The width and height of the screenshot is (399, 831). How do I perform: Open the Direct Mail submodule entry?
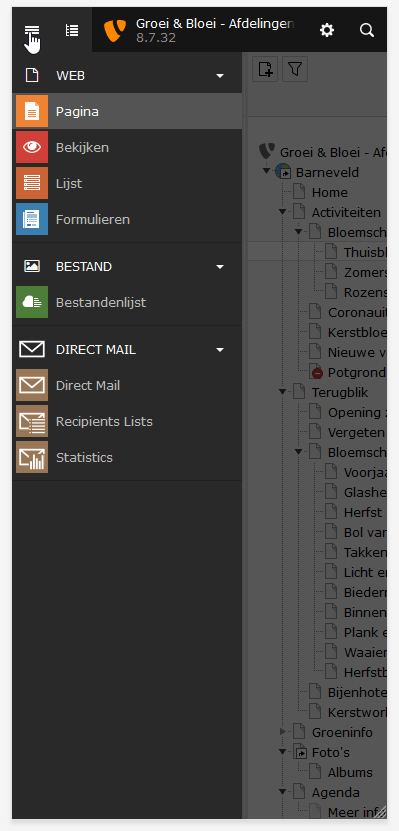click(x=127, y=385)
